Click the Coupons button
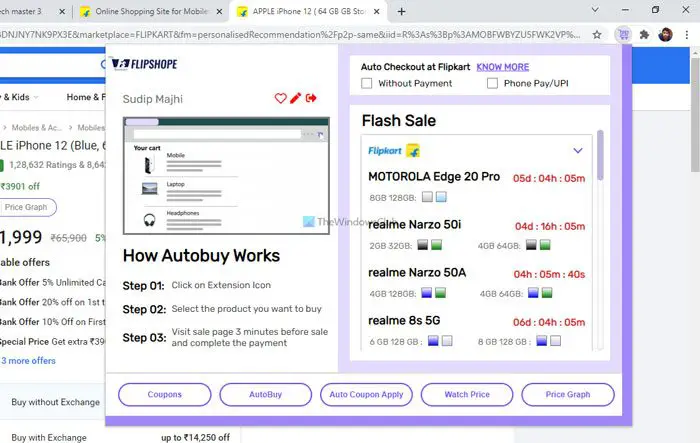Screen dimensions: 700x443 165,394
